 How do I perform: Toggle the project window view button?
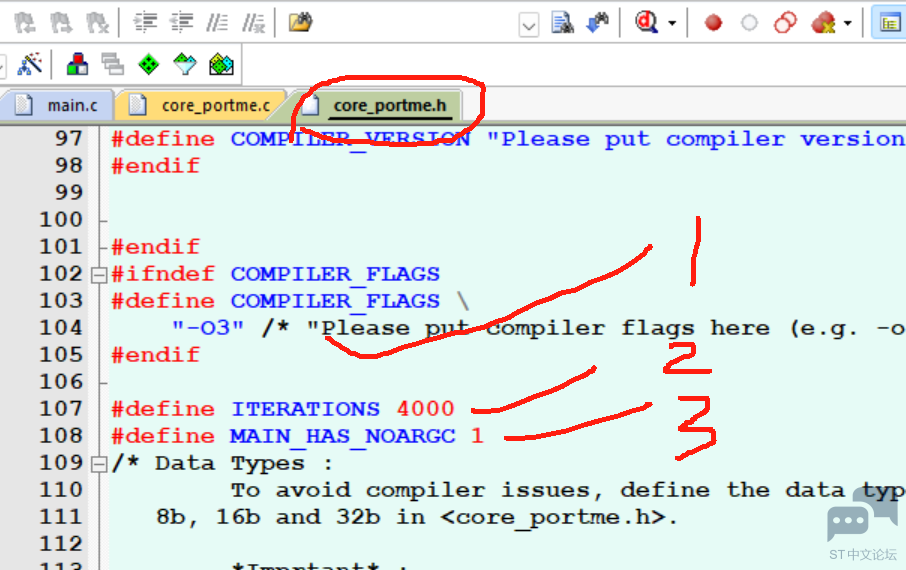pos(889,23)
